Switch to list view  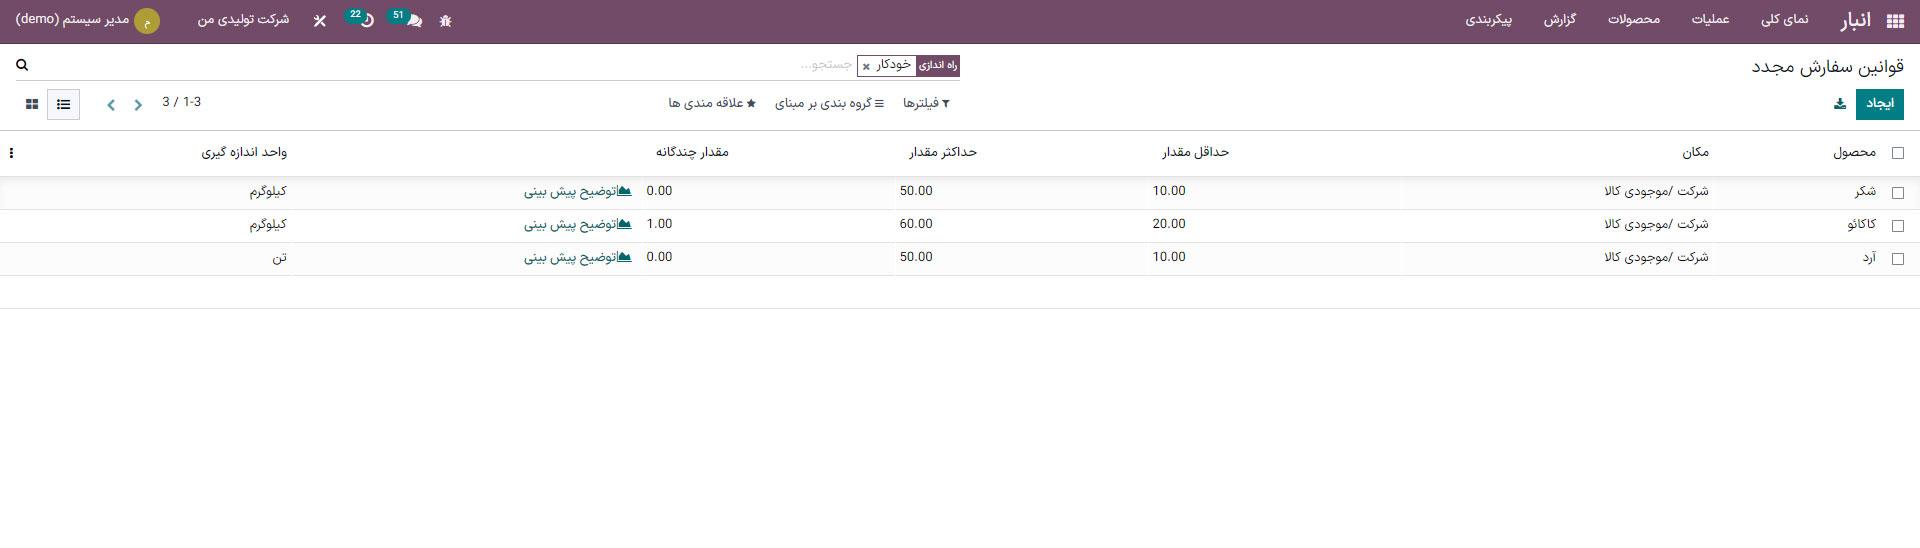click(x=63, y=104)
